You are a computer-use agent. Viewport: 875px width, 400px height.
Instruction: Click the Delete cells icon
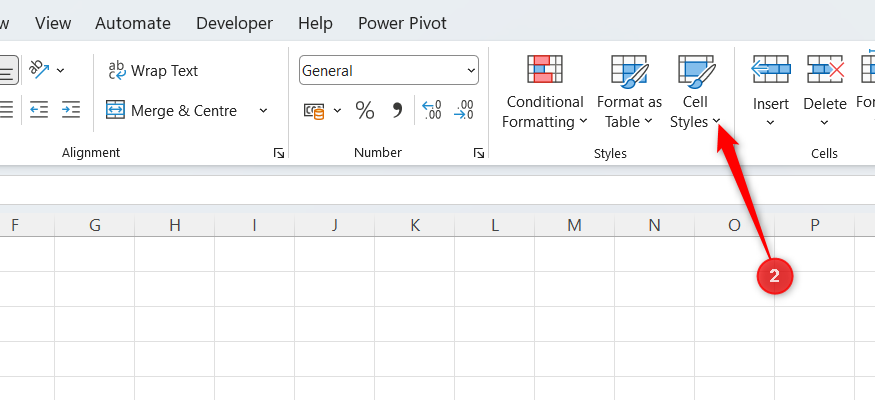pyautogui.click(x=825, y=69)
